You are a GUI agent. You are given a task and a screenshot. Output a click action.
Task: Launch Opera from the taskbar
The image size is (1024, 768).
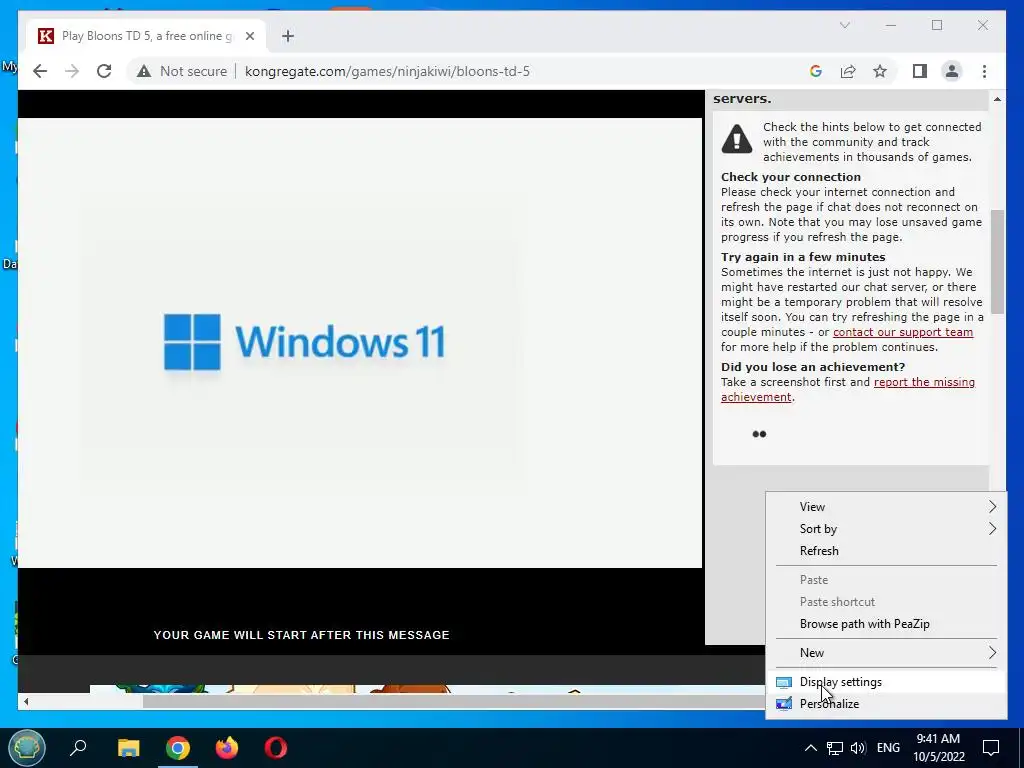click(x=276, y=748)
